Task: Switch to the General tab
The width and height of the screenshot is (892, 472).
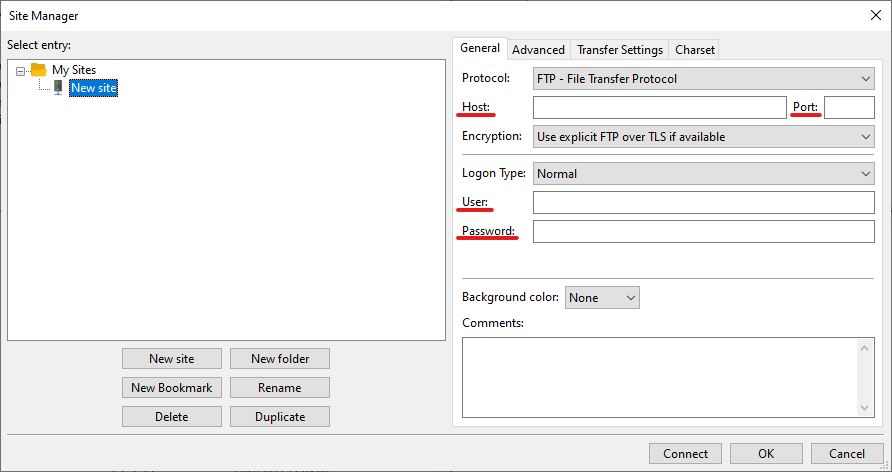Action: click(480, 48)
